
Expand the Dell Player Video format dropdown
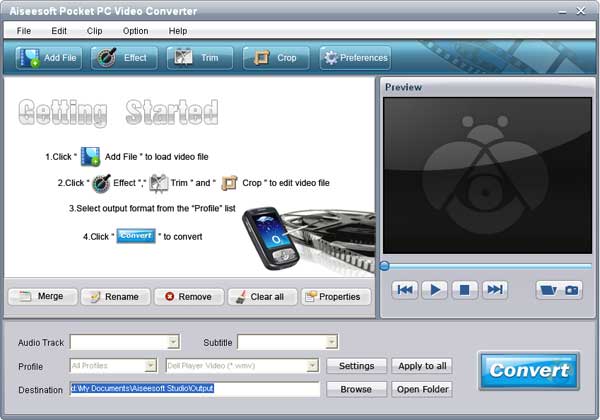coord(313,366)
